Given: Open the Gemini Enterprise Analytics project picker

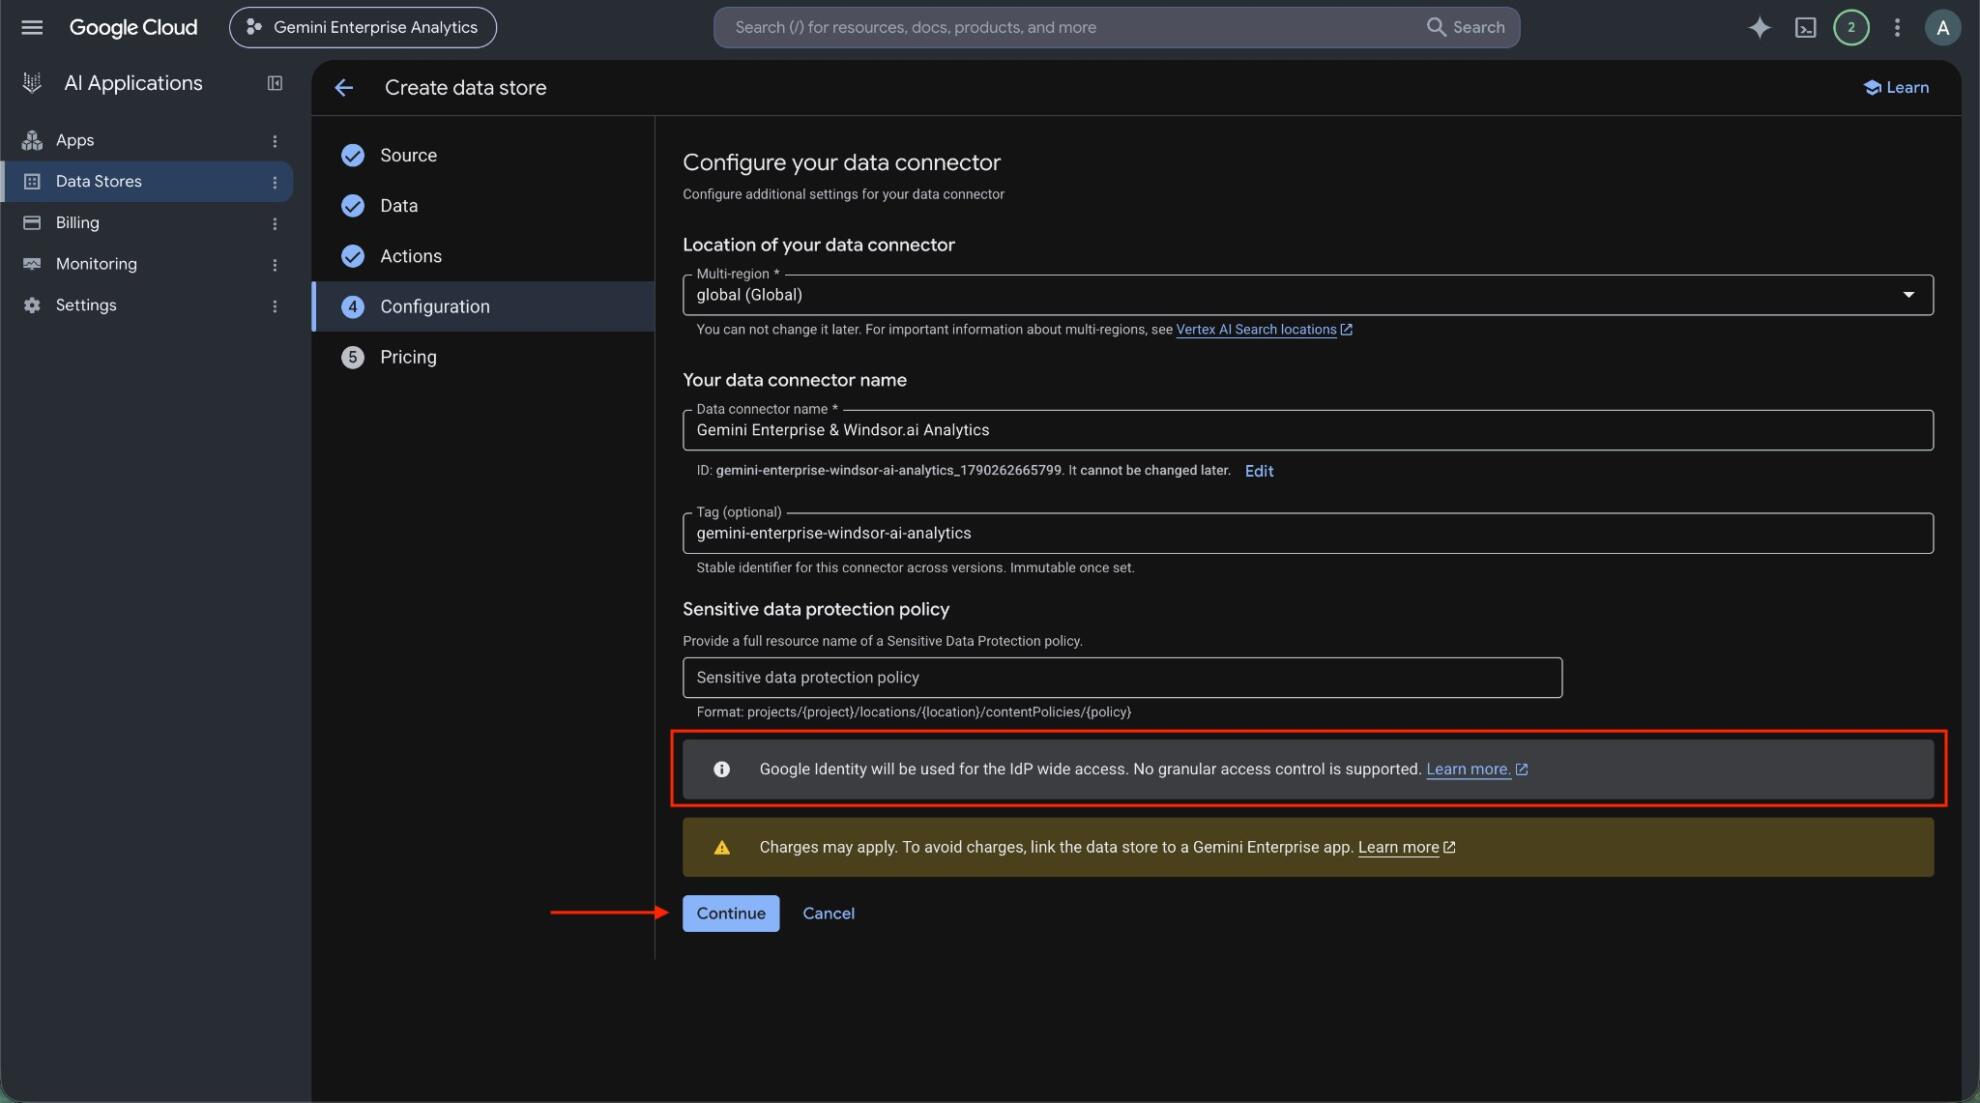Looking at the screenshot, I should (x=362, y=27).
